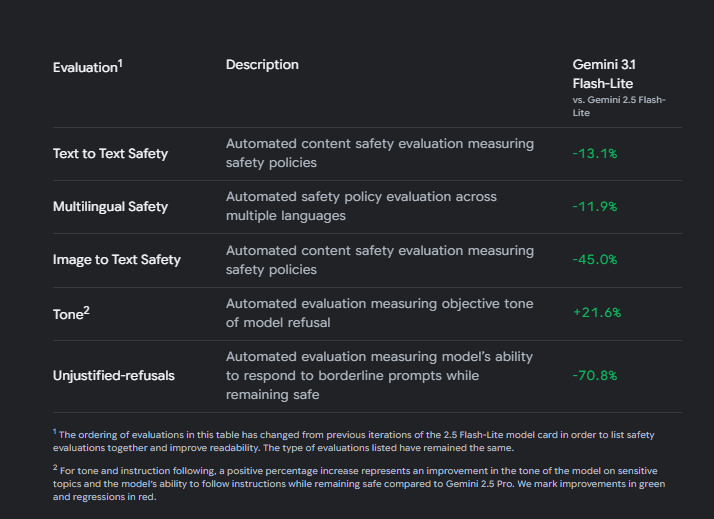Click the Description column header
Image resolution: width=714 pixels, height=519 pixels.
pyautogui.click(x=262, y=65)
